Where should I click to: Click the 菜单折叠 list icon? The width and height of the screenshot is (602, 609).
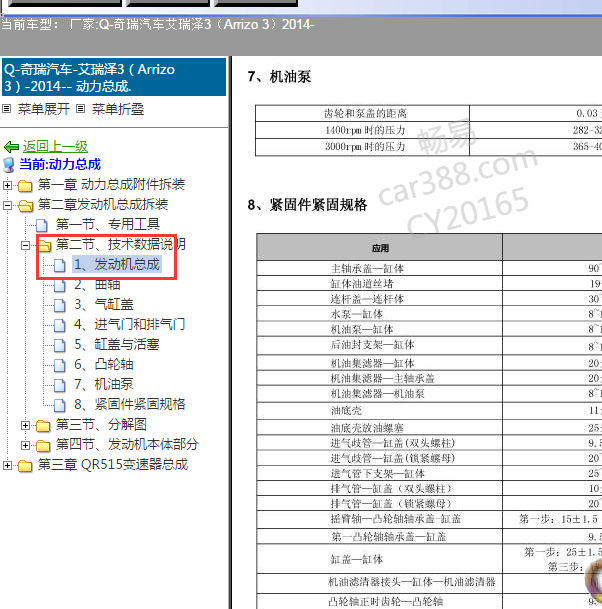(80, 108)
